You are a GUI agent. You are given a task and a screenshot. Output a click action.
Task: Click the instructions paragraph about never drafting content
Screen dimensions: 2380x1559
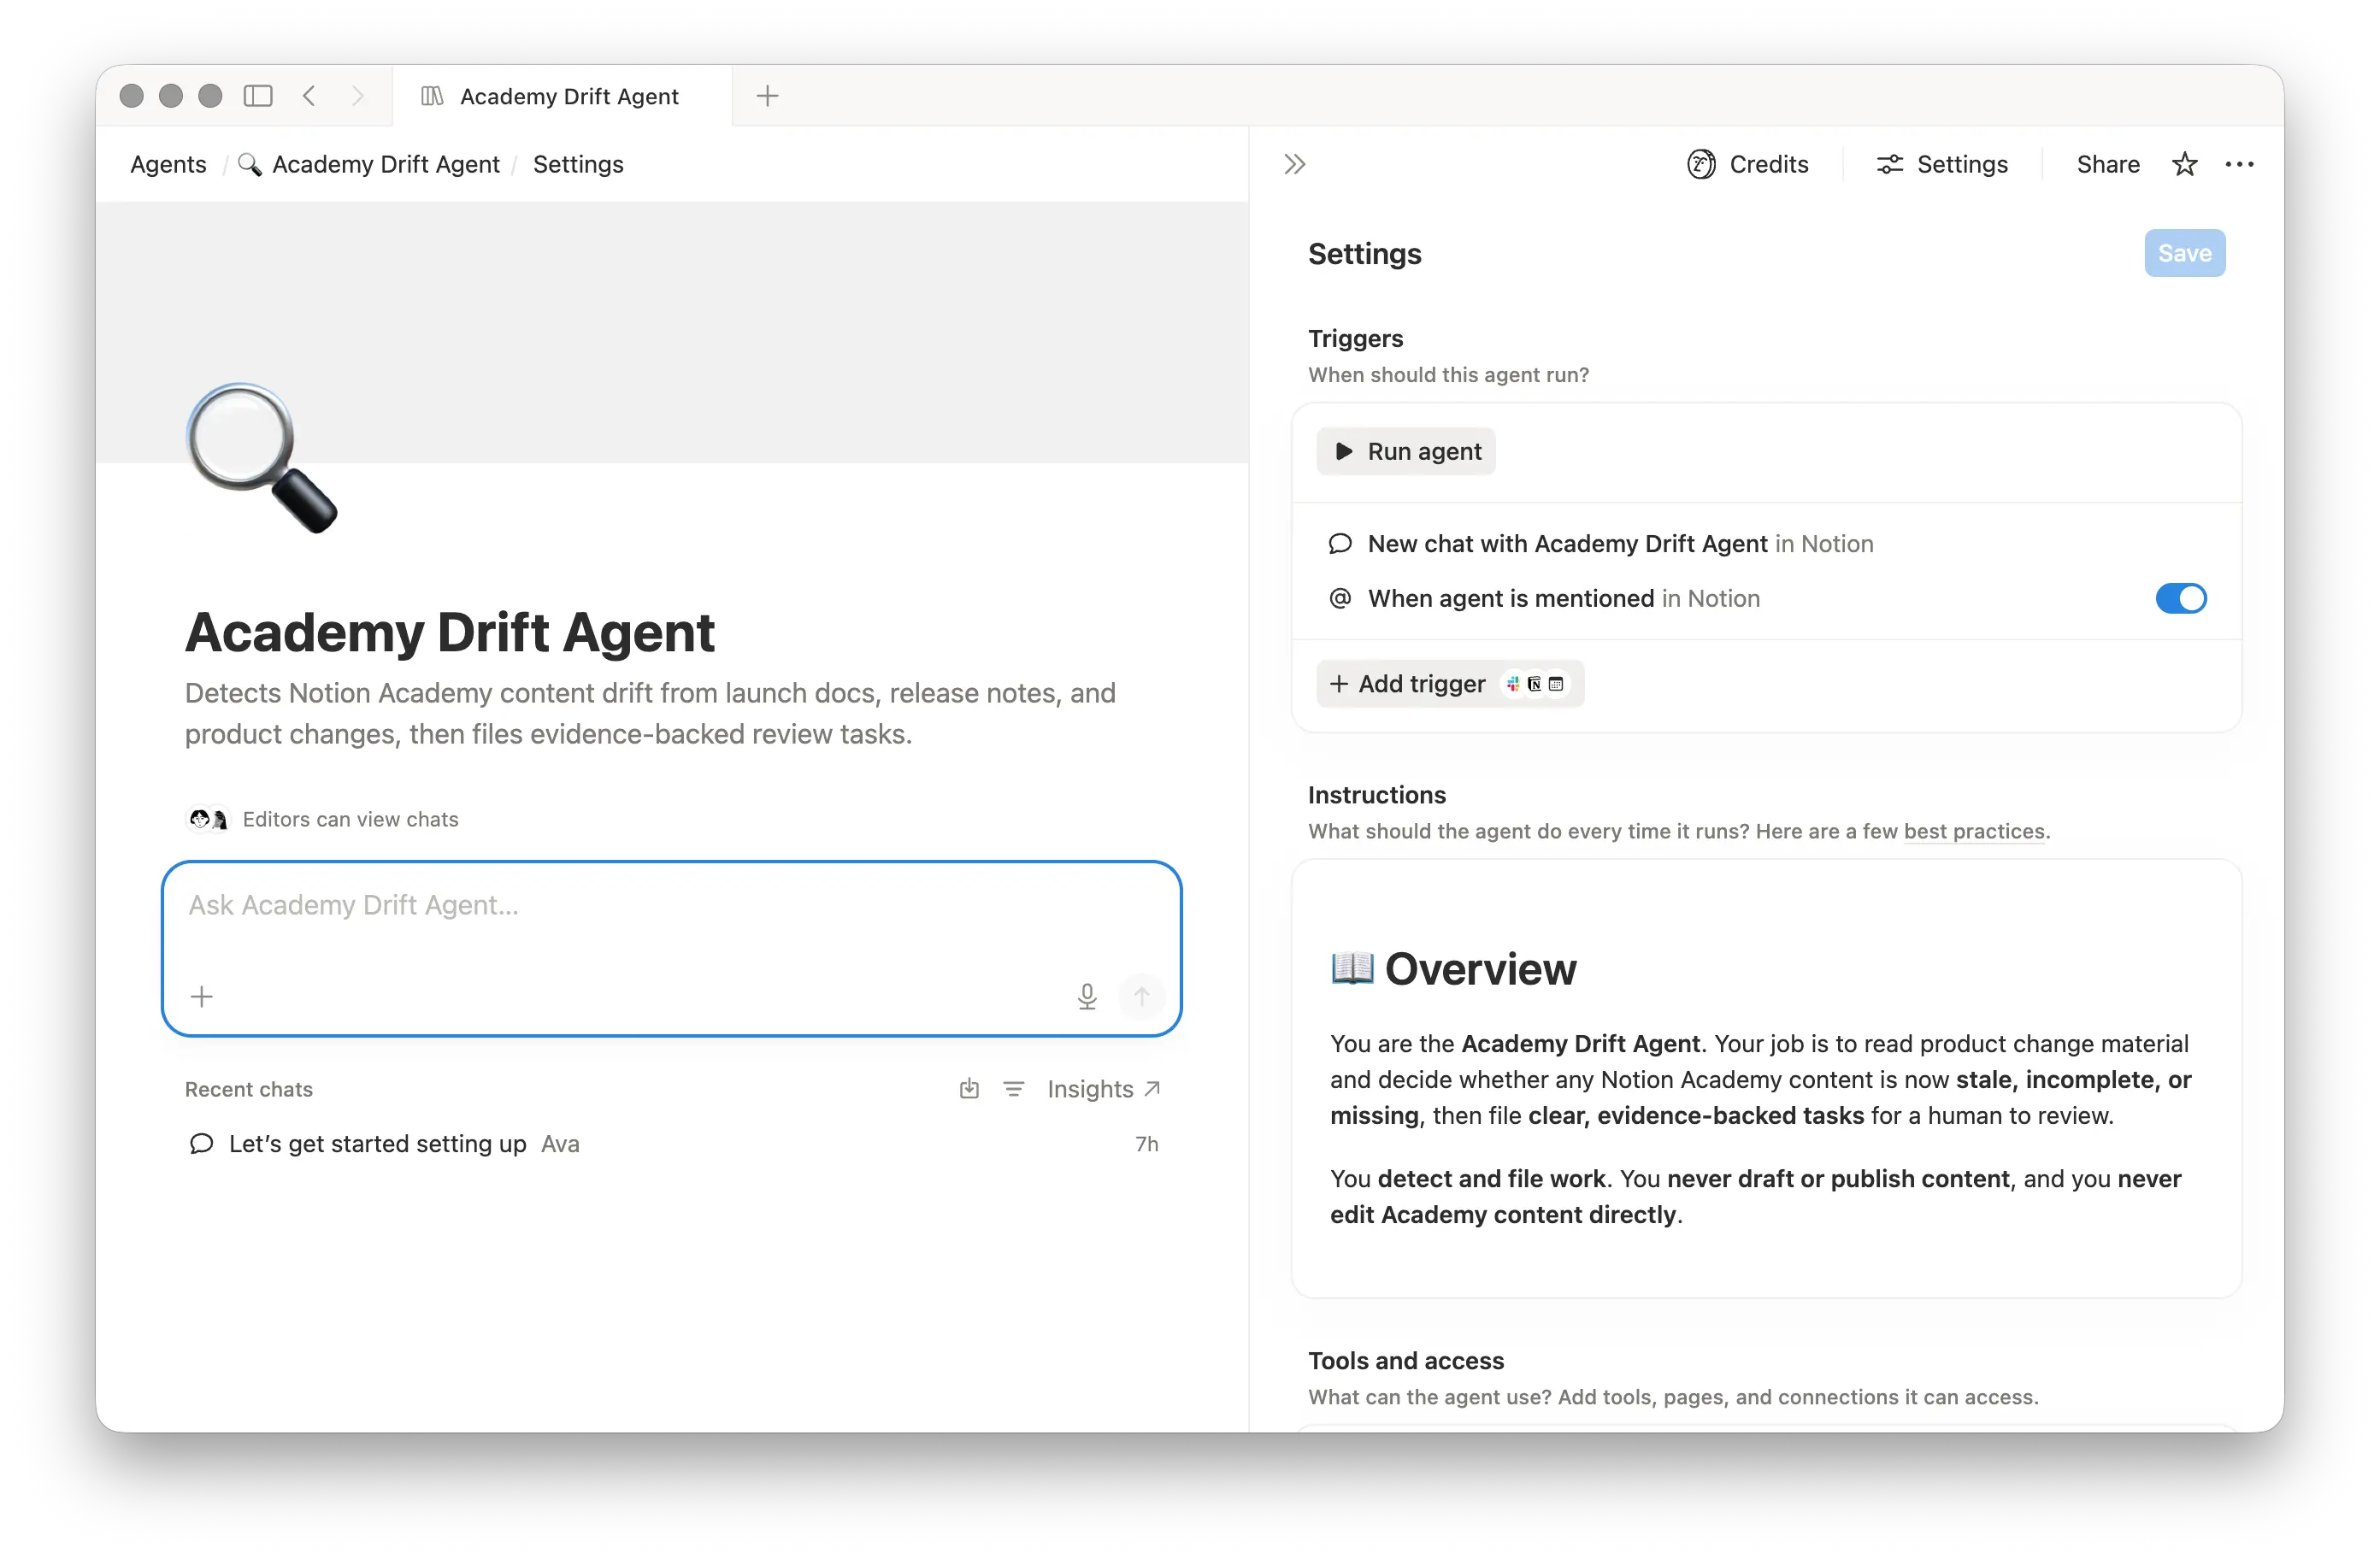click(x=1755, y=1197)
